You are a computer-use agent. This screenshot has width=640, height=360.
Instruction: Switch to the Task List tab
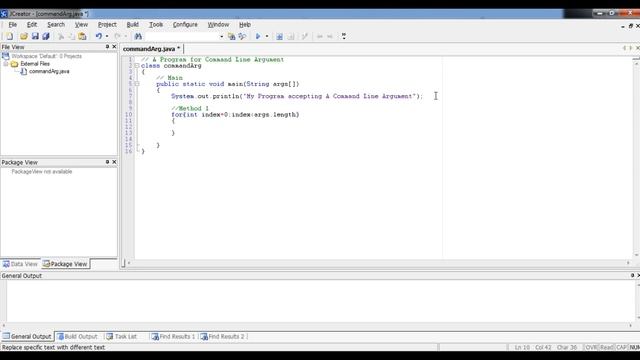click(x=122, y=337)
